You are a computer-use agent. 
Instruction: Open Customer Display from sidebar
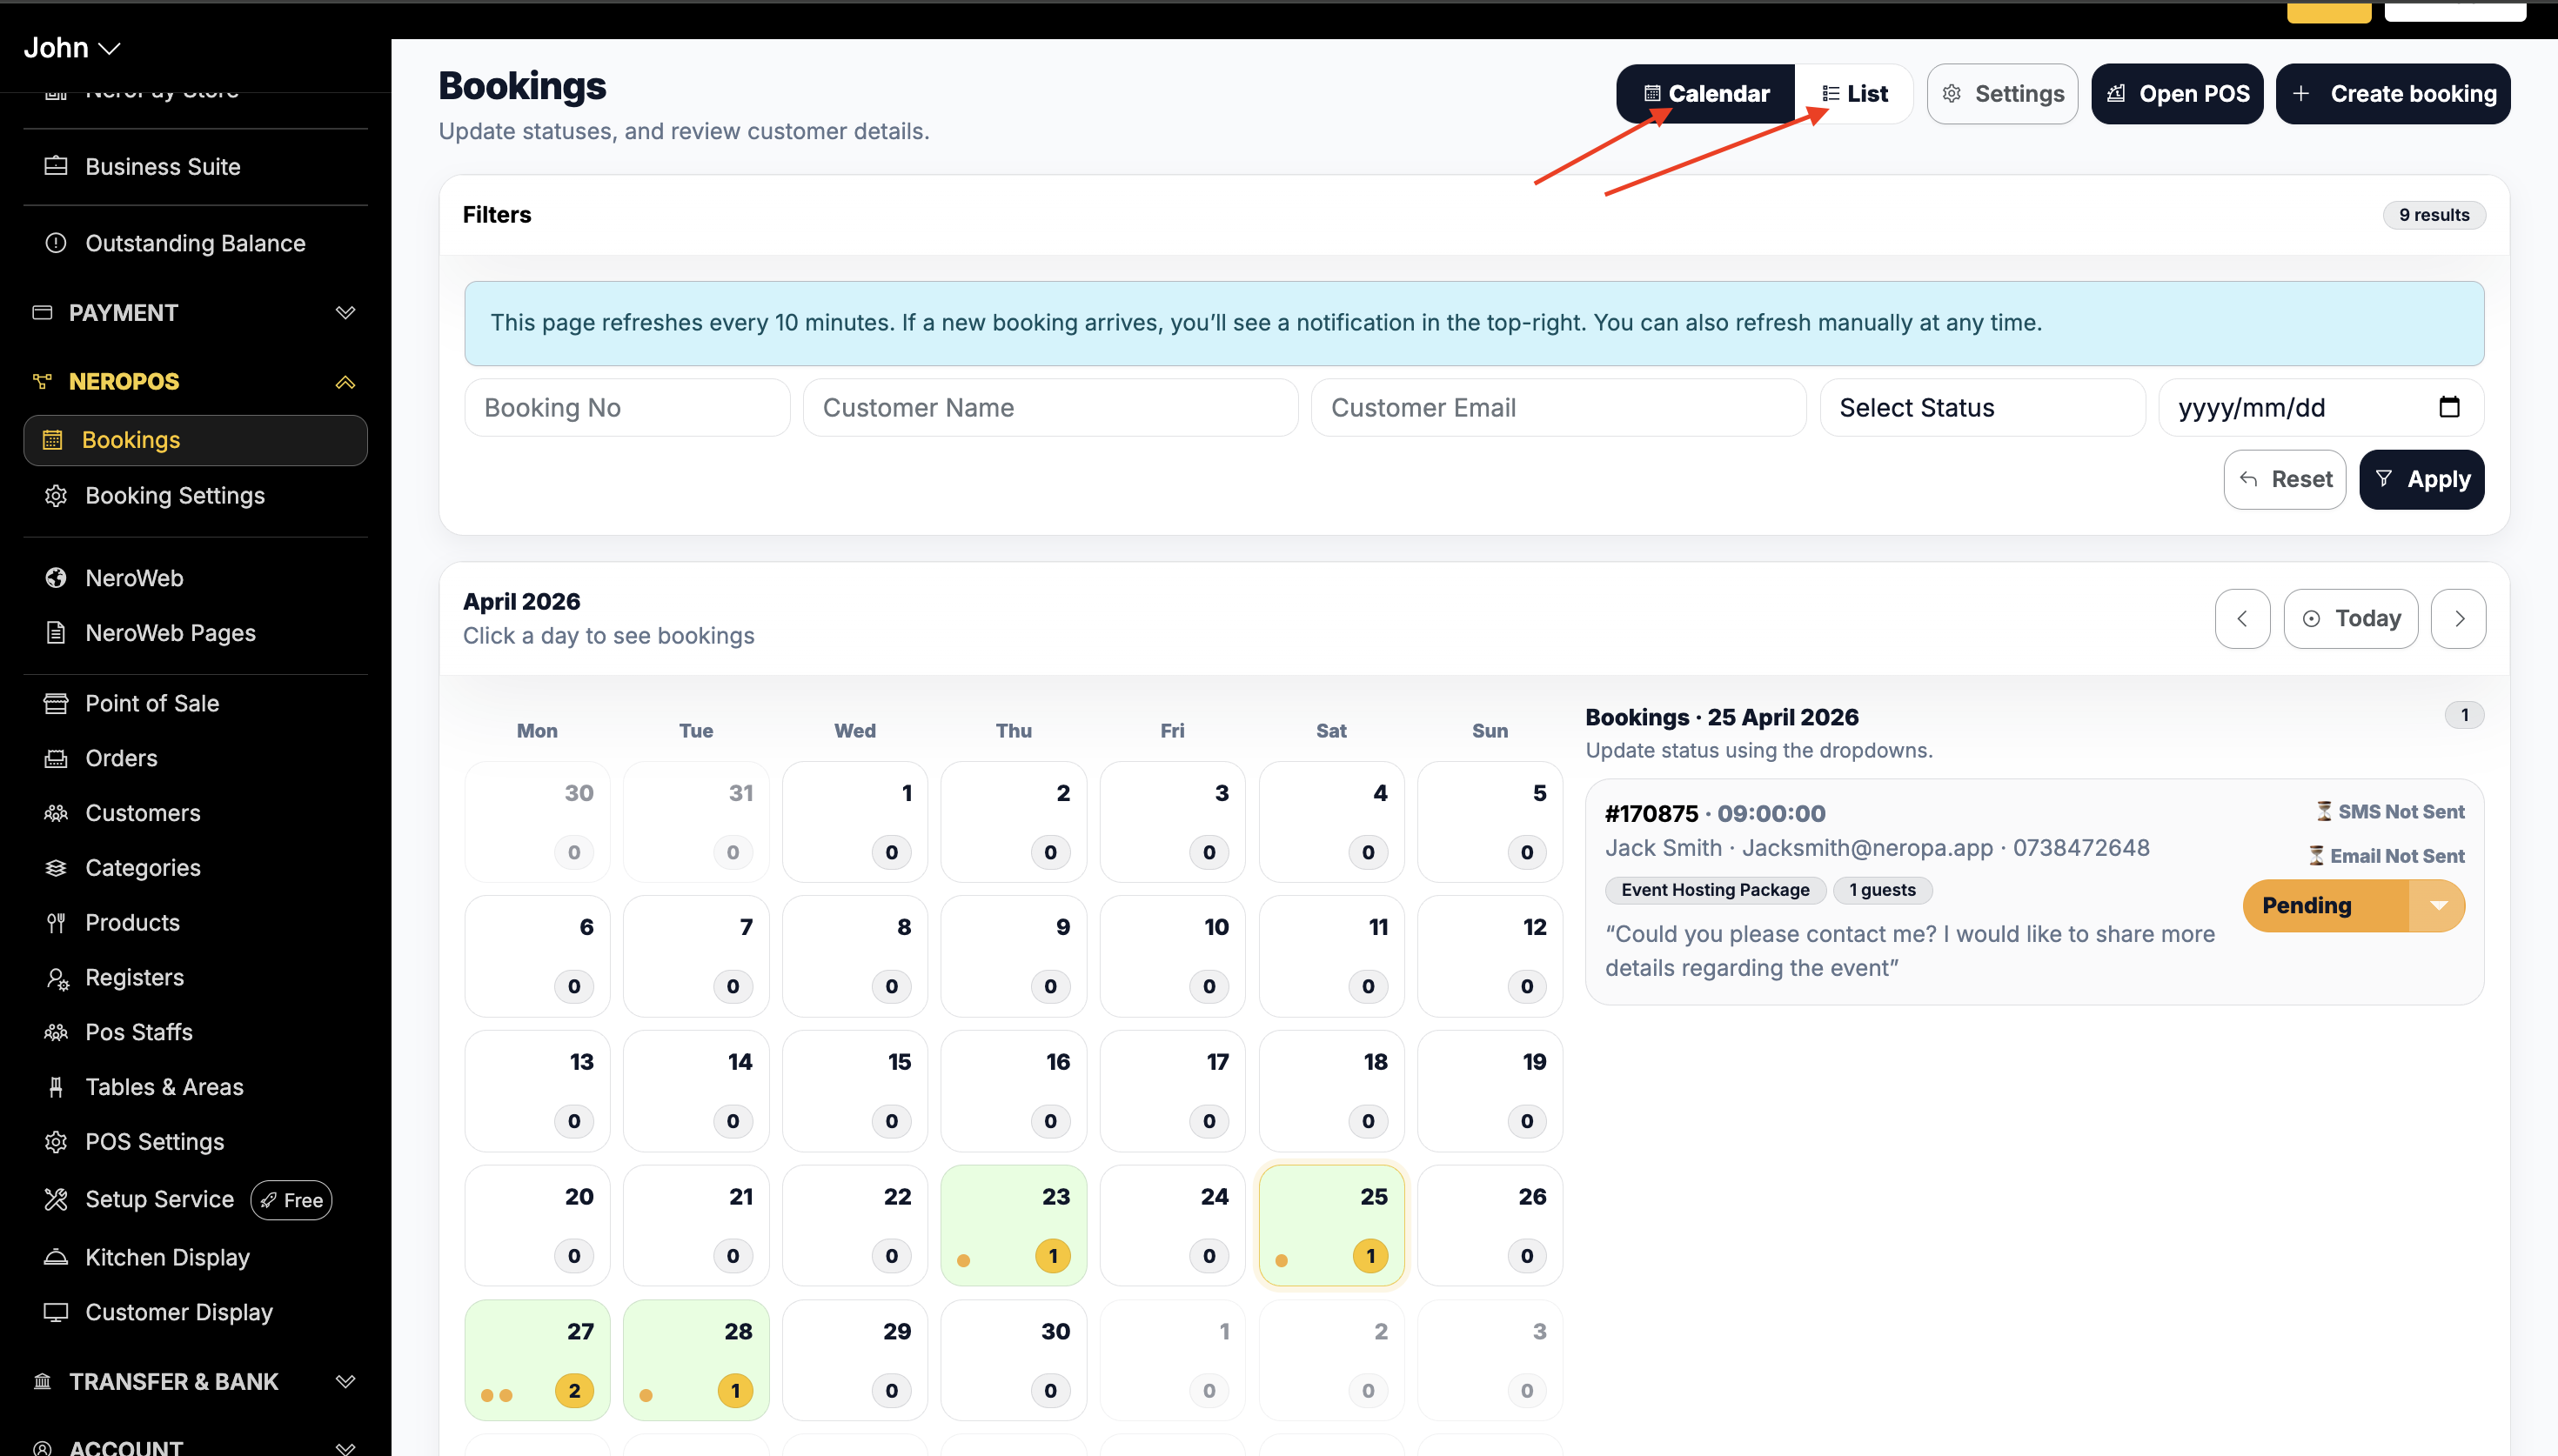click(178, 1312)
